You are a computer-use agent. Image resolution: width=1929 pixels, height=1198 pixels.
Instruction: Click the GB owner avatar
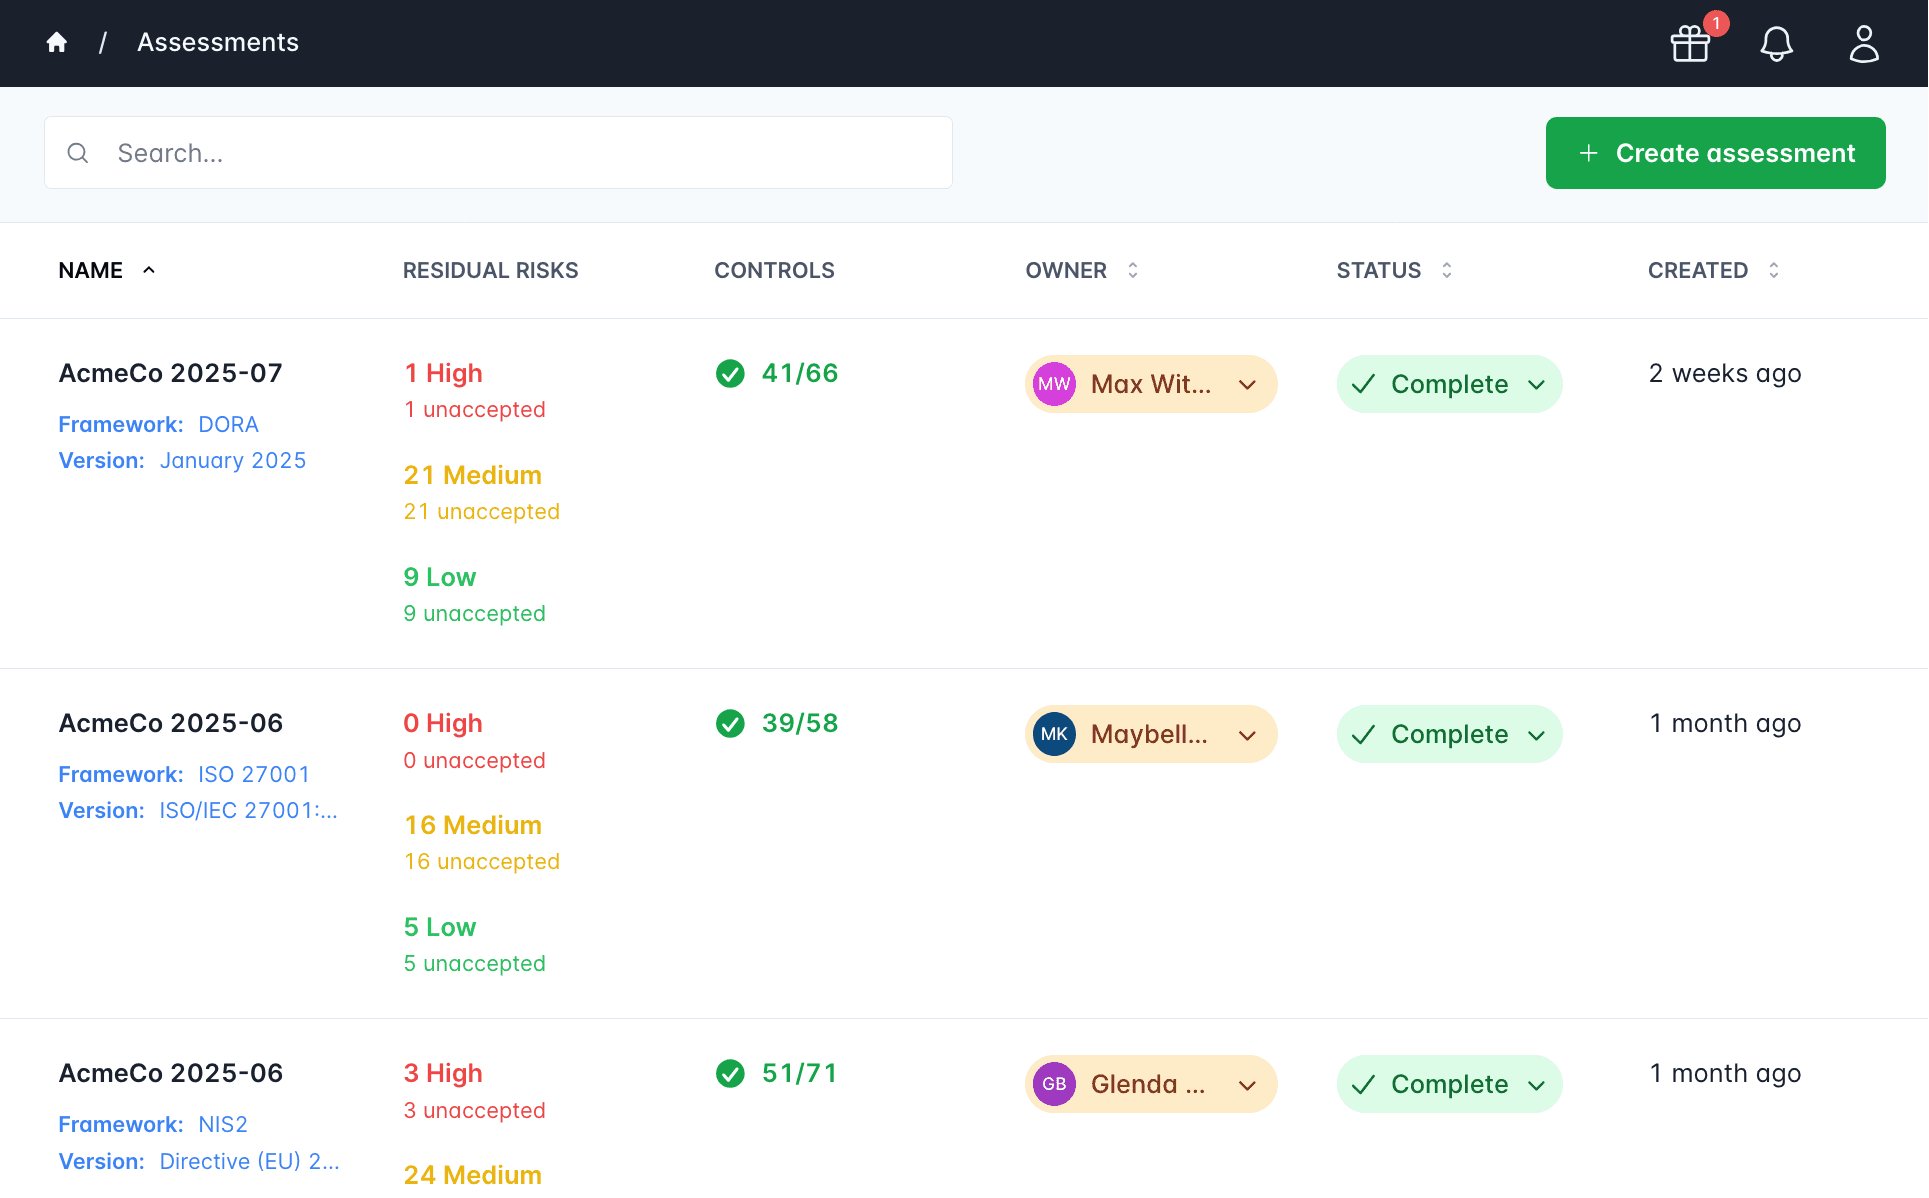click(x=1054, y=1084)
